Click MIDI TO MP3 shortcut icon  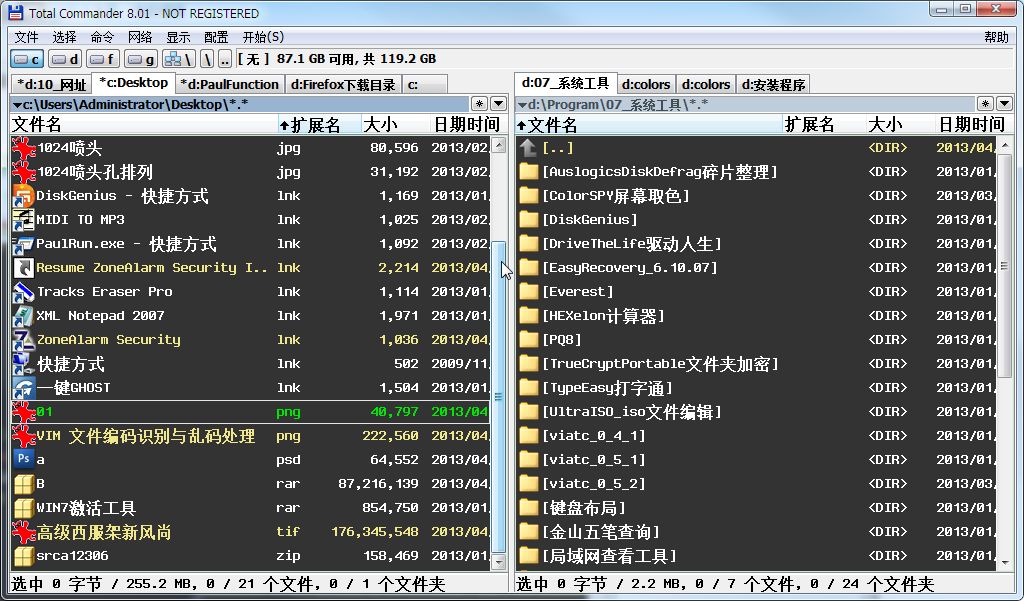[24, 220]
